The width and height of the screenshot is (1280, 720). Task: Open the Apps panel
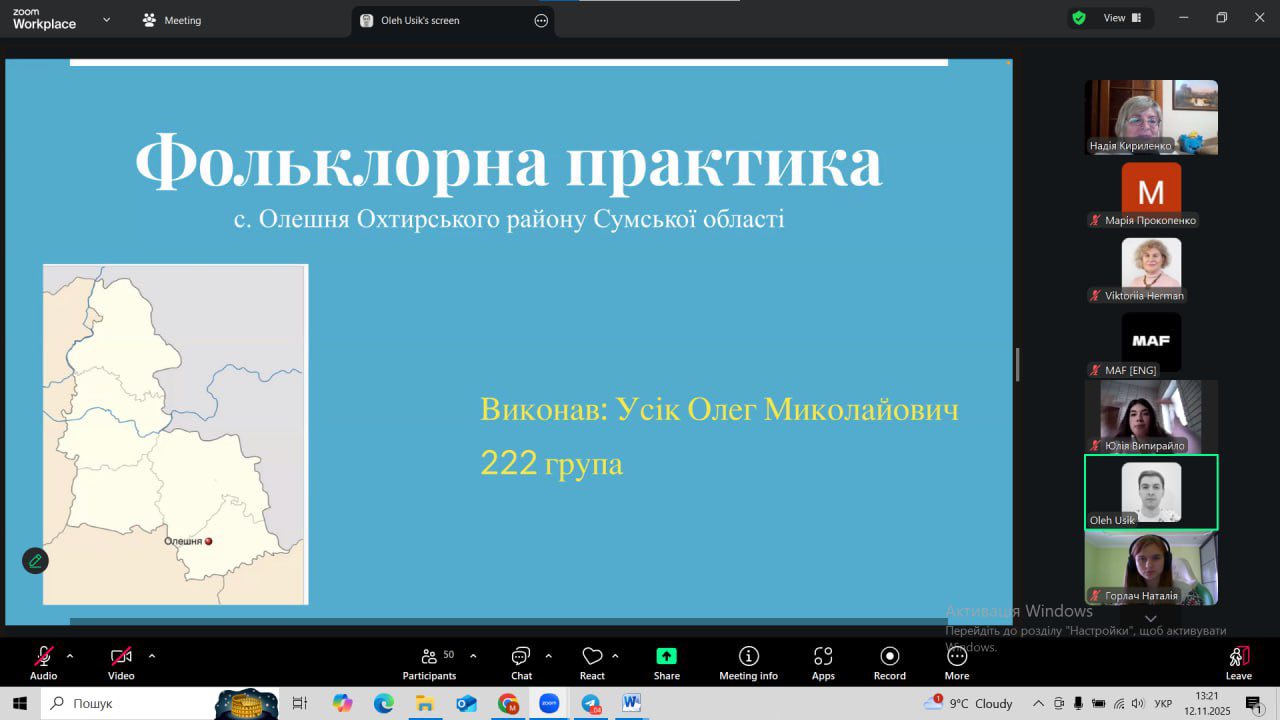(x=823, y=662)
